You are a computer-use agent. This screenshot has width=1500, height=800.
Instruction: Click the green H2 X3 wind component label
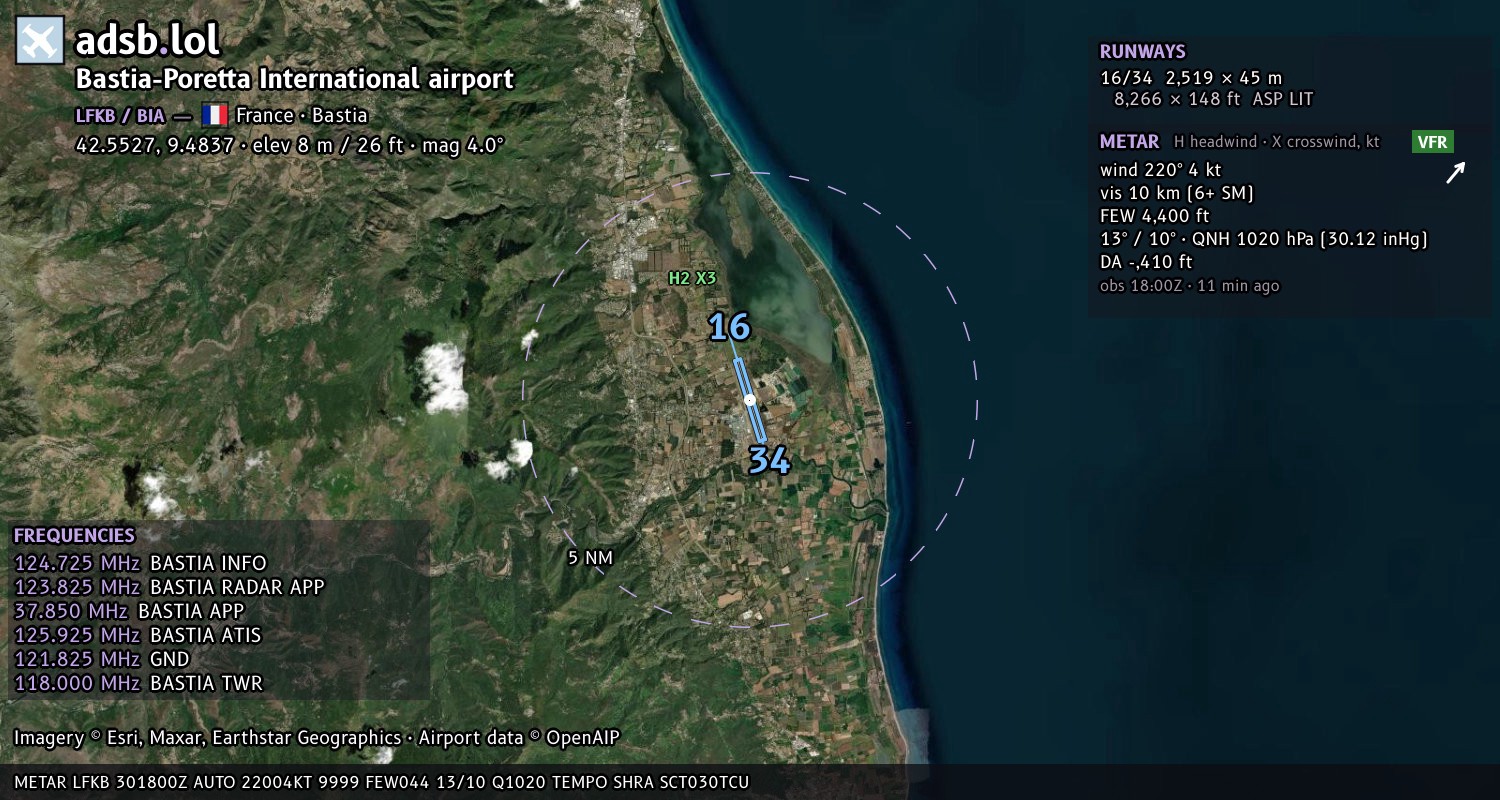point(692,278)
